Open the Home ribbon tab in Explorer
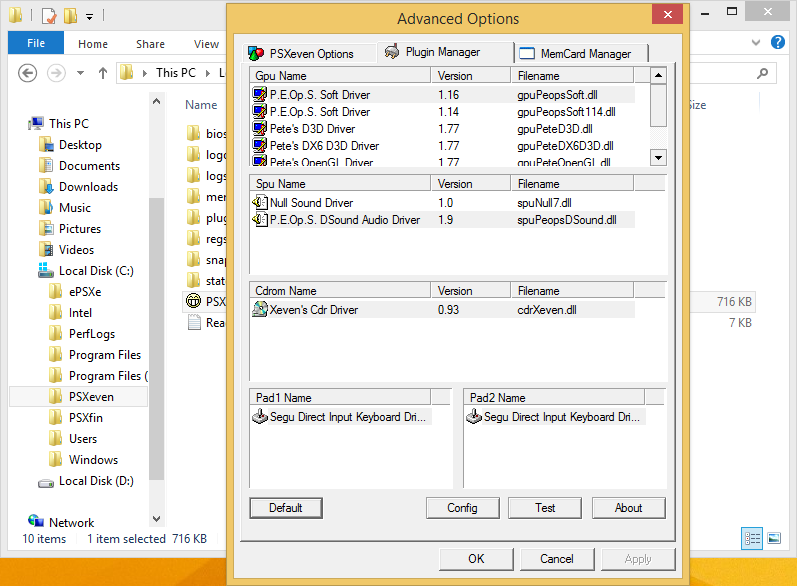This screenshot has width=797, height=586. pyautogui.click(x=93, y=44)
